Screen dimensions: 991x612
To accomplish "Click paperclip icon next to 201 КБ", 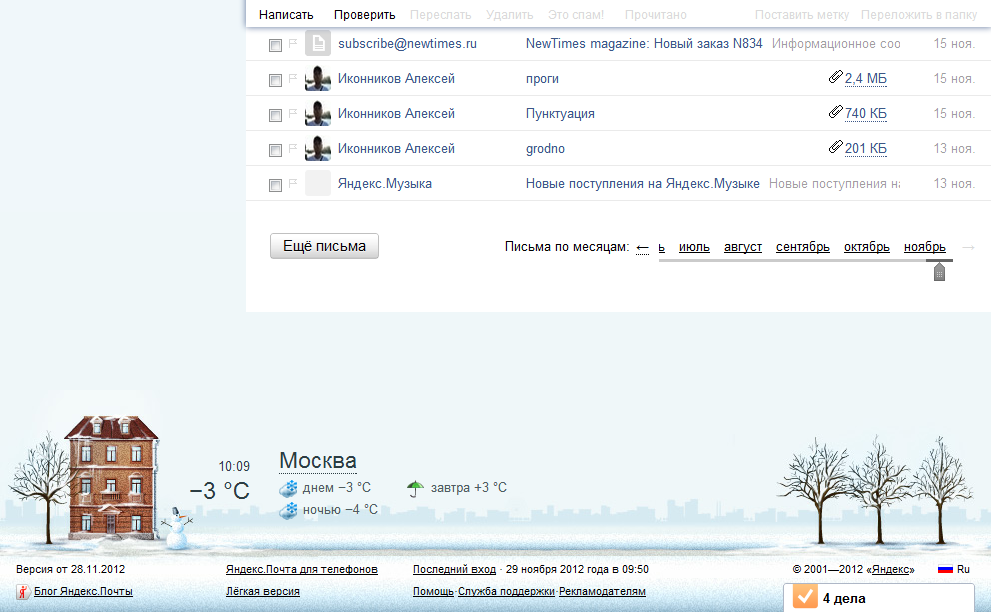I will click(836, 147).
